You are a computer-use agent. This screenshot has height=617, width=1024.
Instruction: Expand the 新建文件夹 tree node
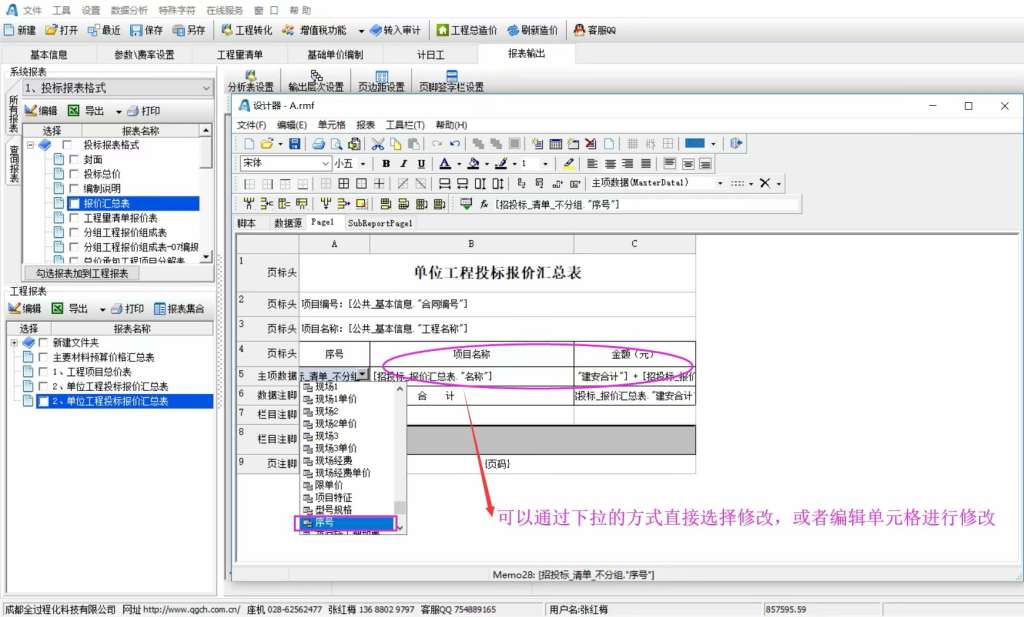pyautogui.click(x=14, y=342)
